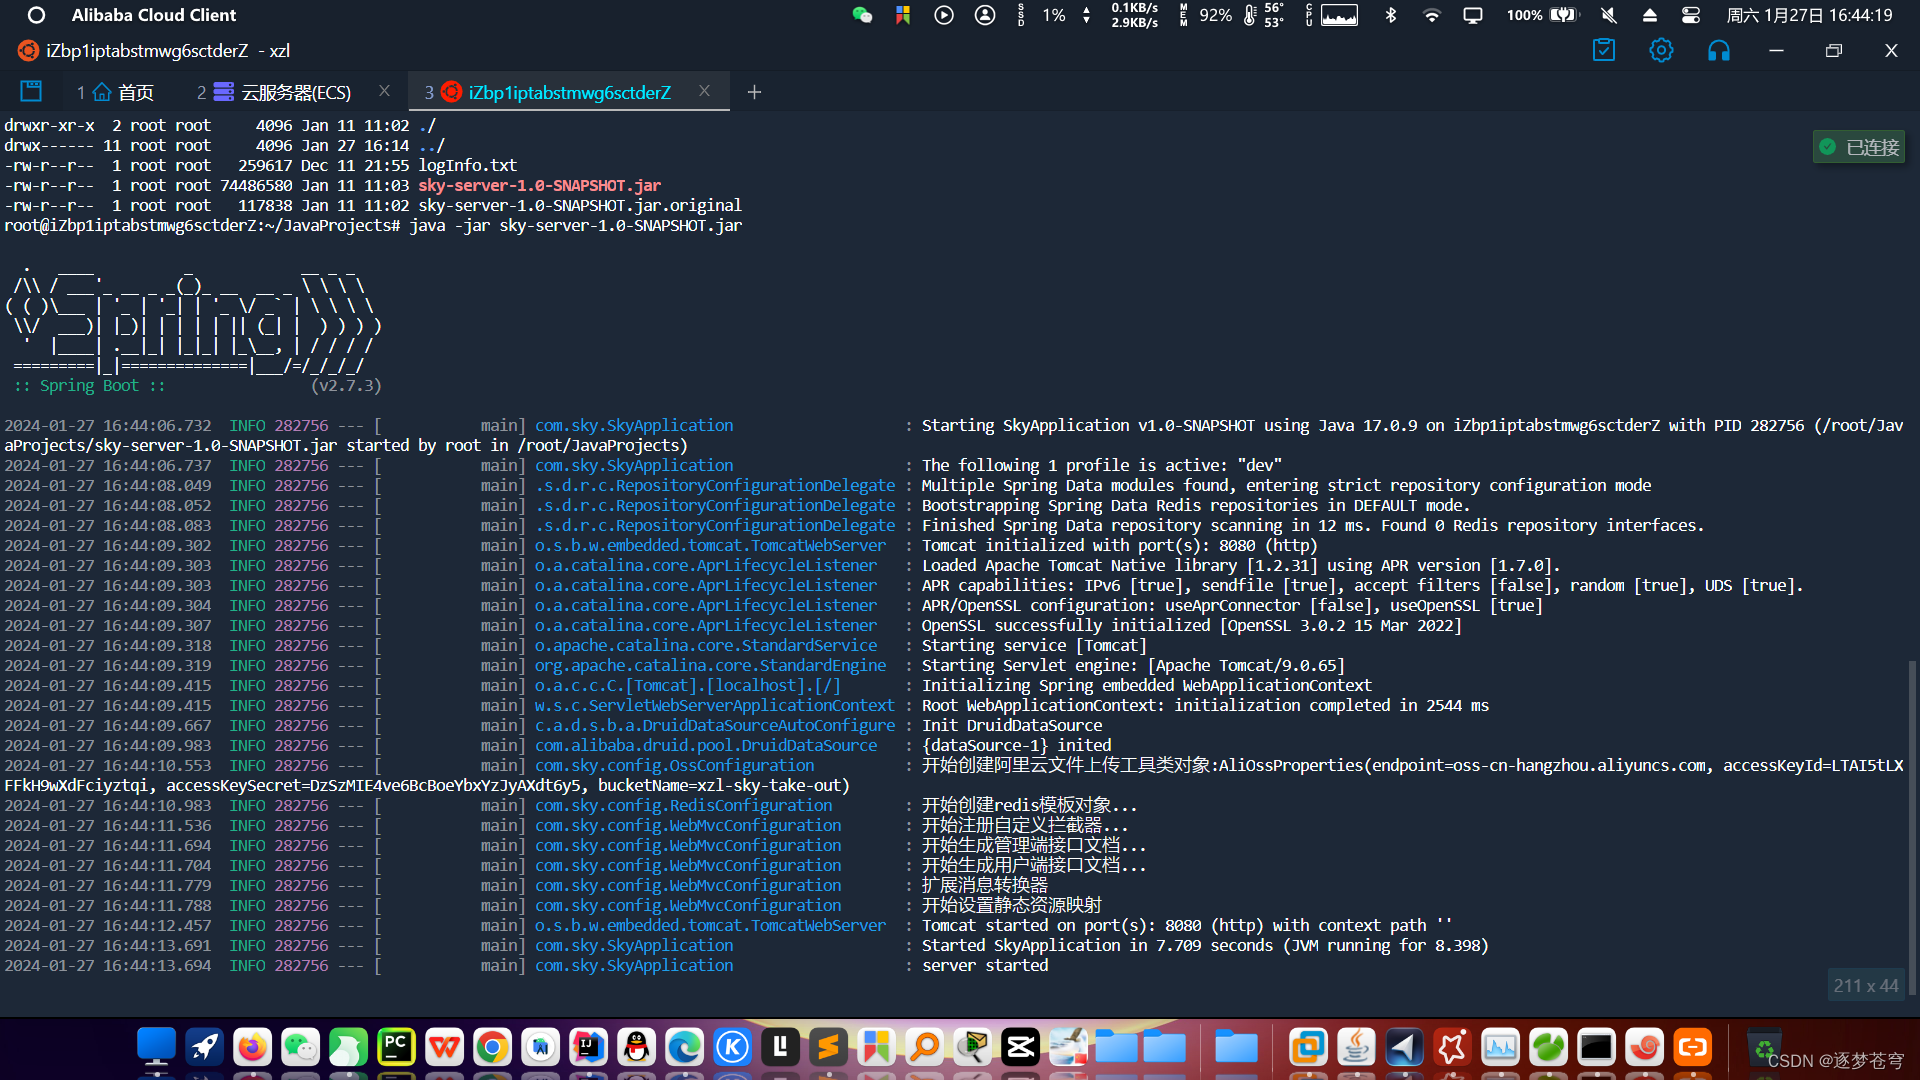The height and width of the screenshot is (1080, 1920).
Task: Open WeChat from the menu bar tray
Action: click(x=862, y=15)
